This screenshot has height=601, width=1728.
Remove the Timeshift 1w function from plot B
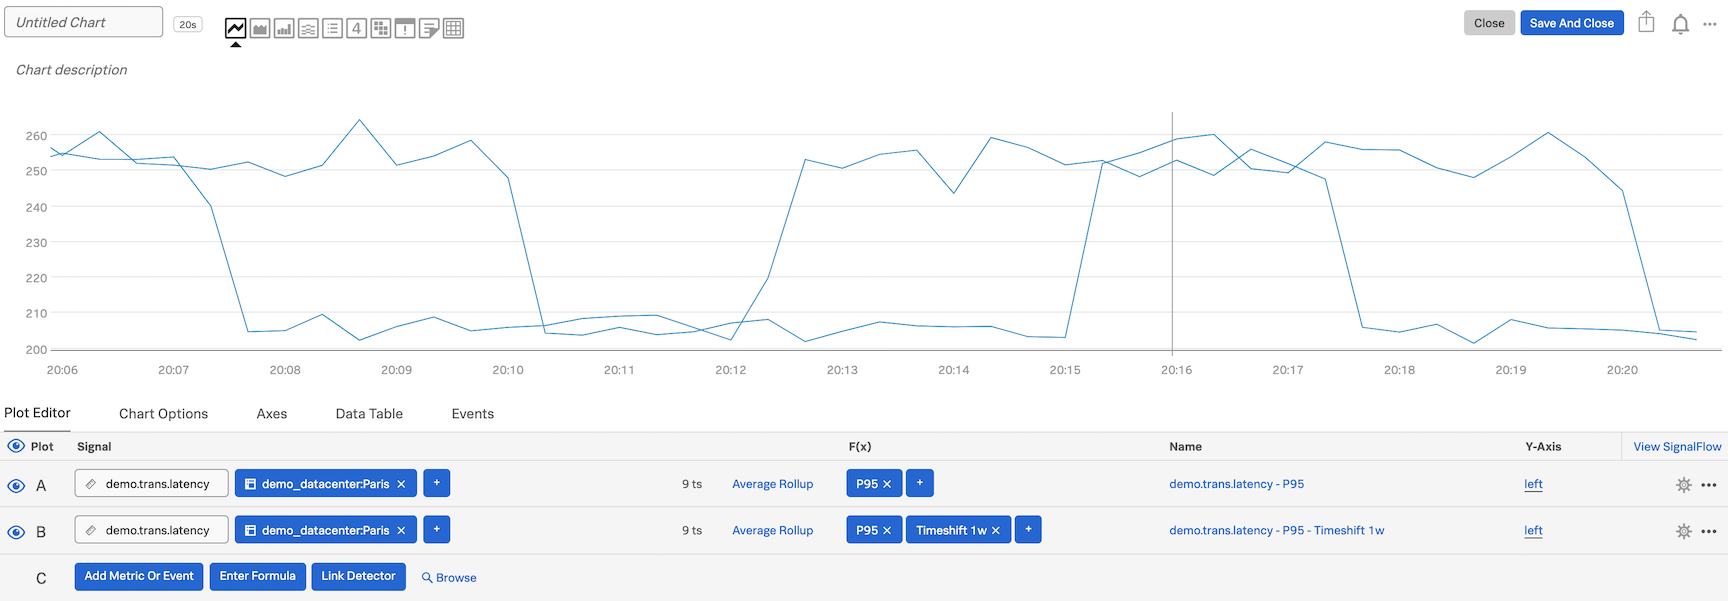(x=996, y=531)
